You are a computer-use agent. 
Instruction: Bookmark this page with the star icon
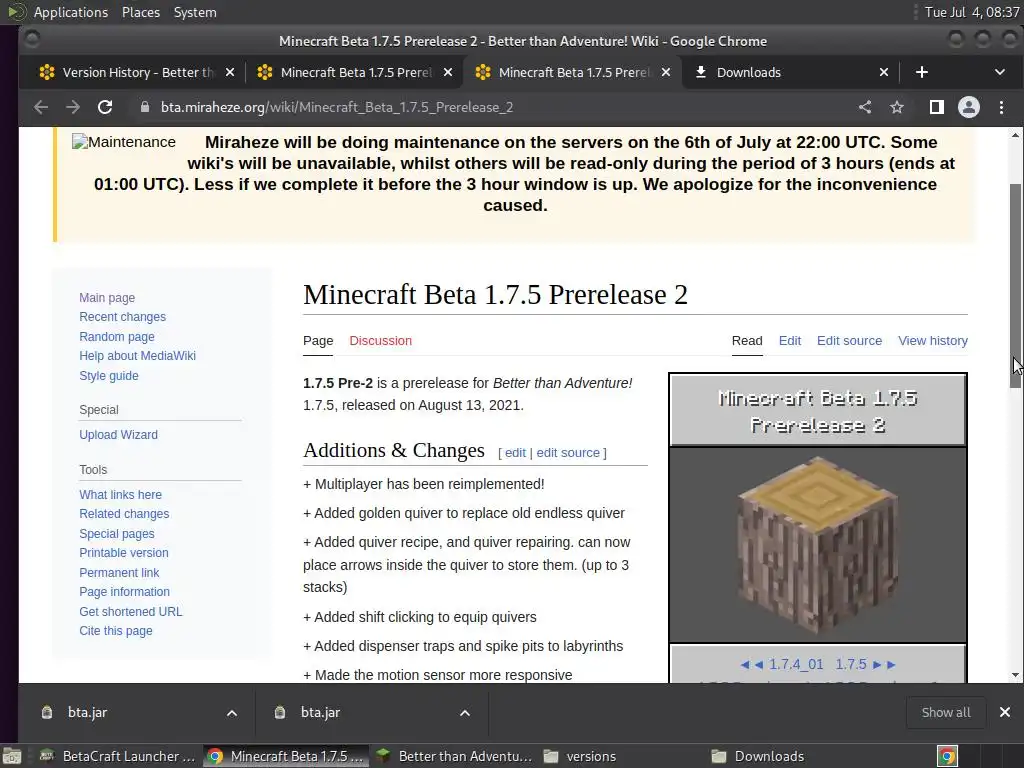897,107
